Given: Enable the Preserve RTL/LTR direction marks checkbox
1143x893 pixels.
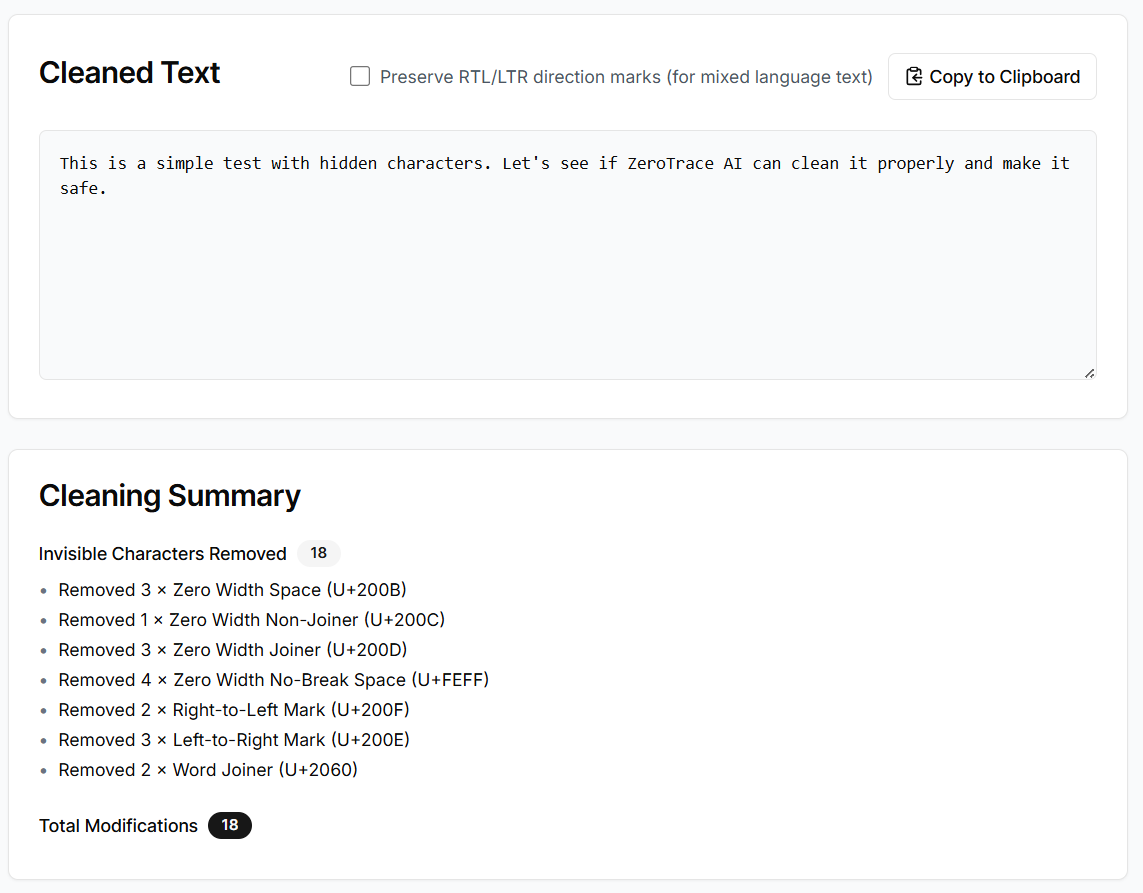Looking at the screenshot, I should coord(360,77).
